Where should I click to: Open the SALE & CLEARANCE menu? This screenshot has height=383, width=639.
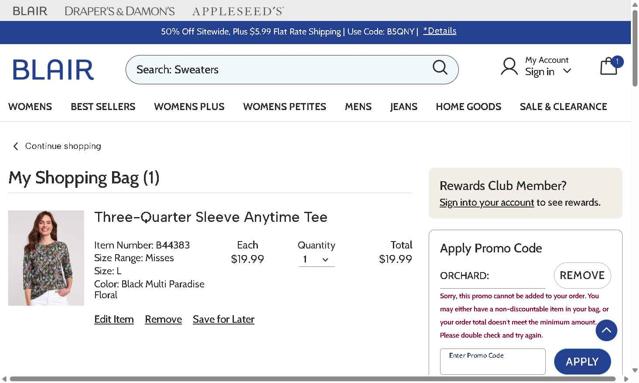[x=563, y=107]
